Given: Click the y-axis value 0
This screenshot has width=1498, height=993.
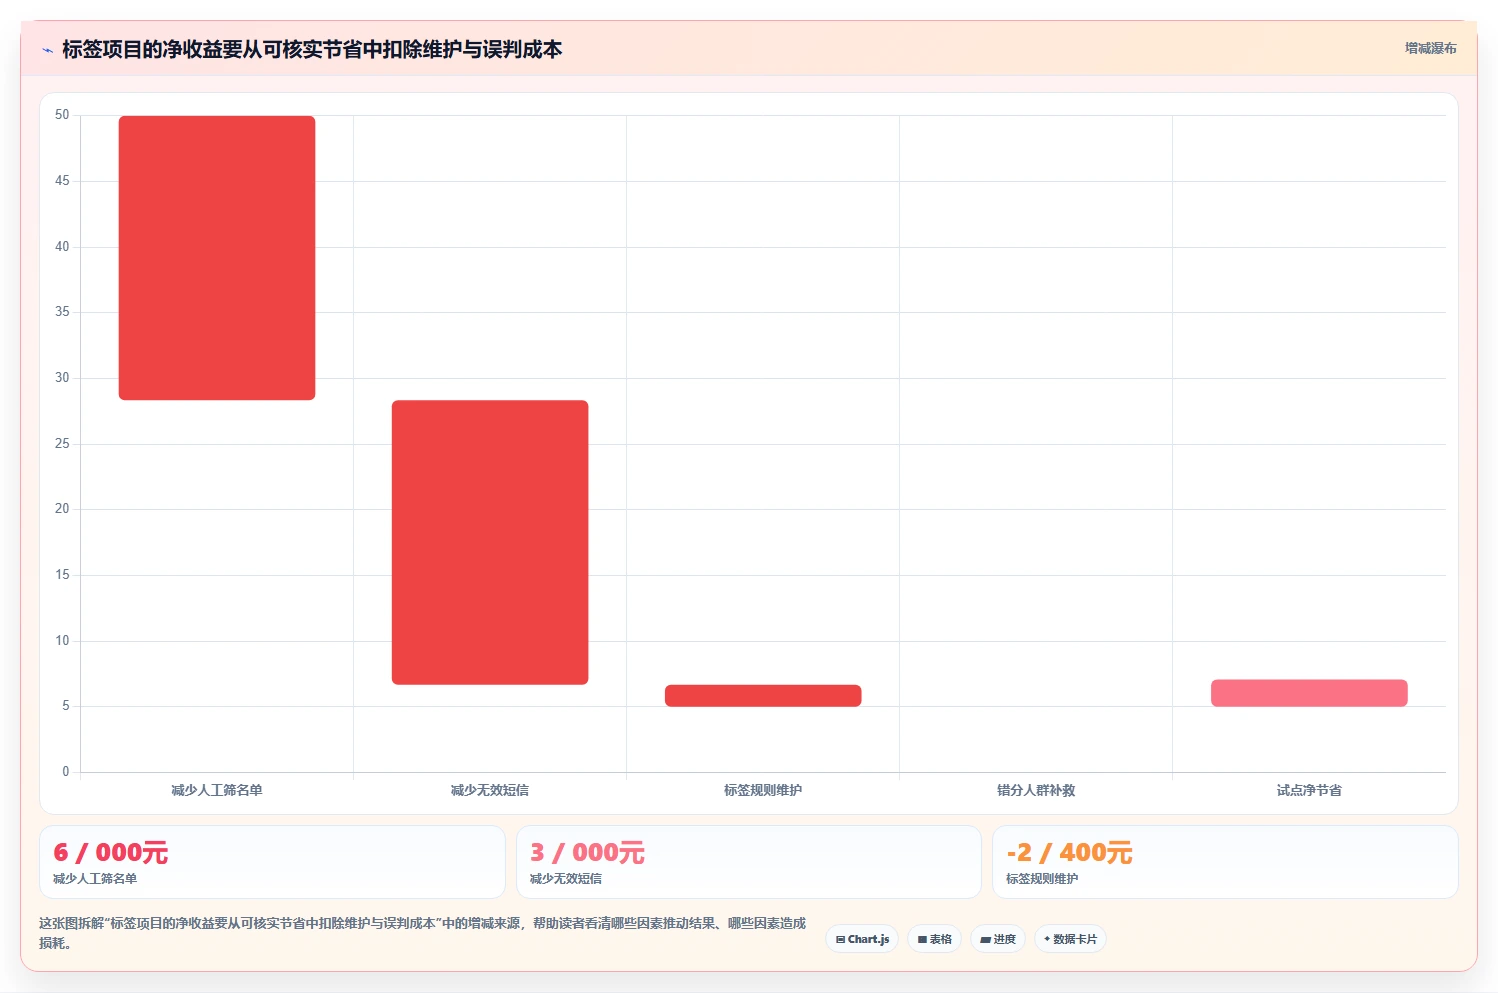Looking at the screenshot, I should (66, 772).
